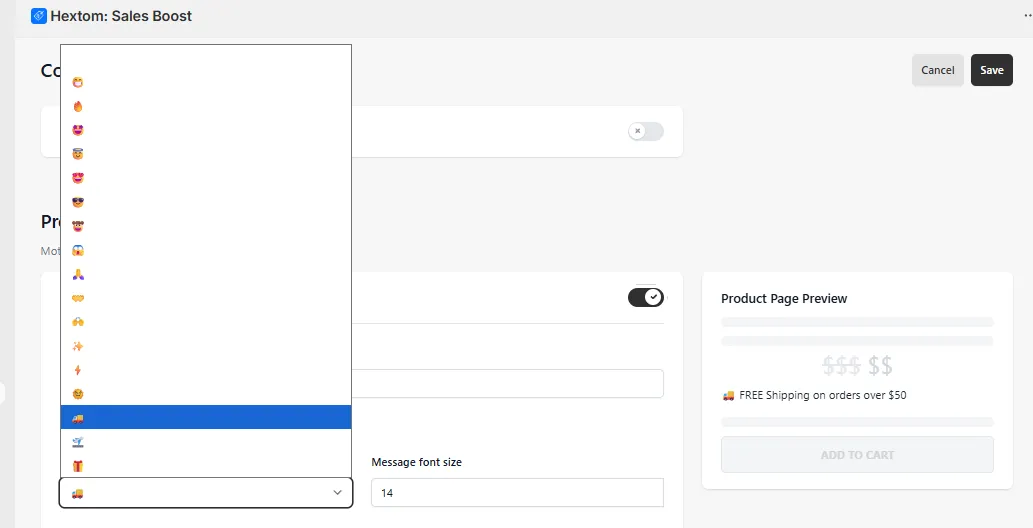This screenshot has height=528, width=1033.
Task: Enable the disabled toggle near the top
Action: (646, 131)
